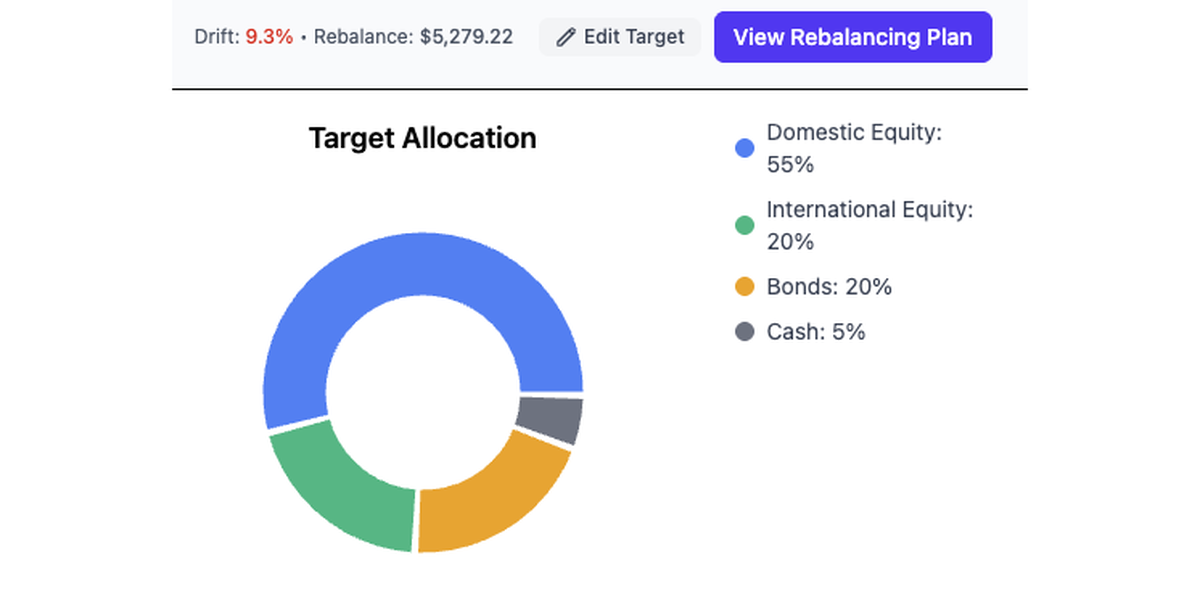Click the green International Equity legend dot

tap(744, 225)
